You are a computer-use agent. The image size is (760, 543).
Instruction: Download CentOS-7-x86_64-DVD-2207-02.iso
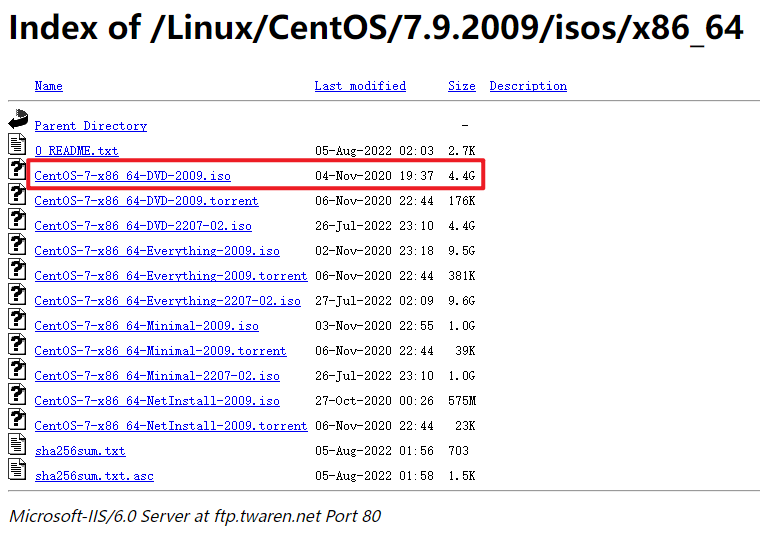(143, 226)
